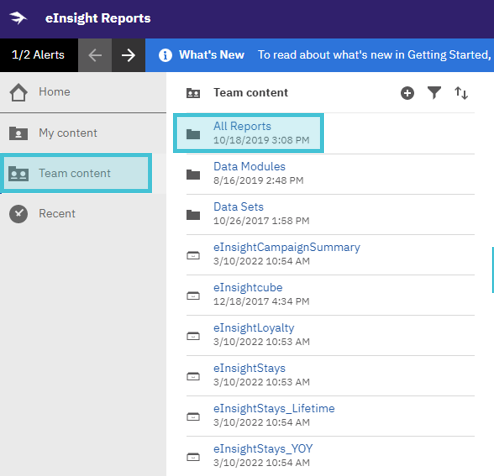
Task: Click the Recent clock icon
Action: (x=19, y=214)
